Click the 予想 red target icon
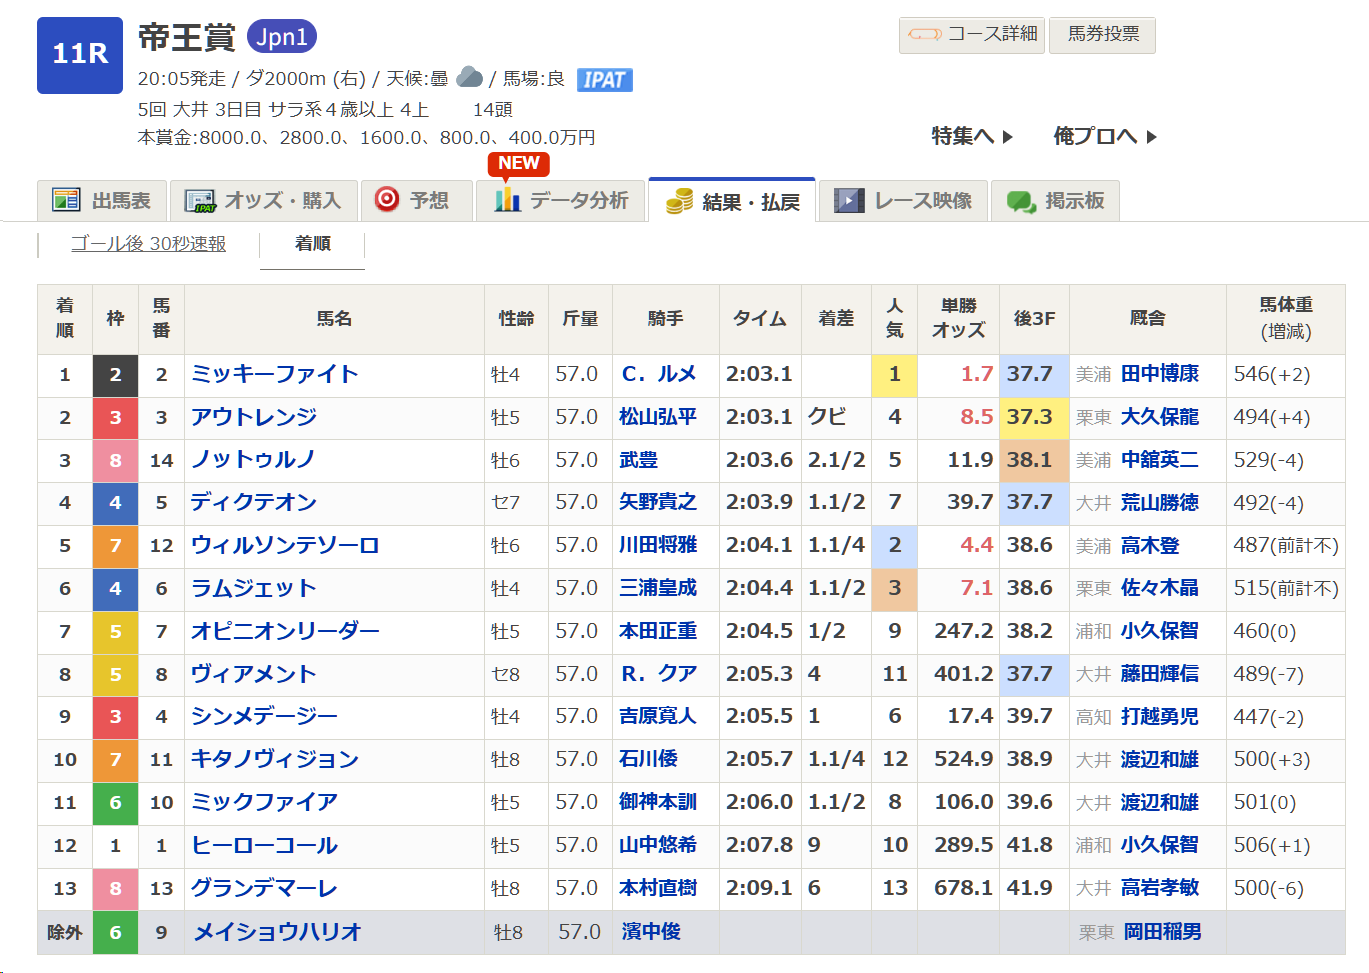 [x=387, y=199]
